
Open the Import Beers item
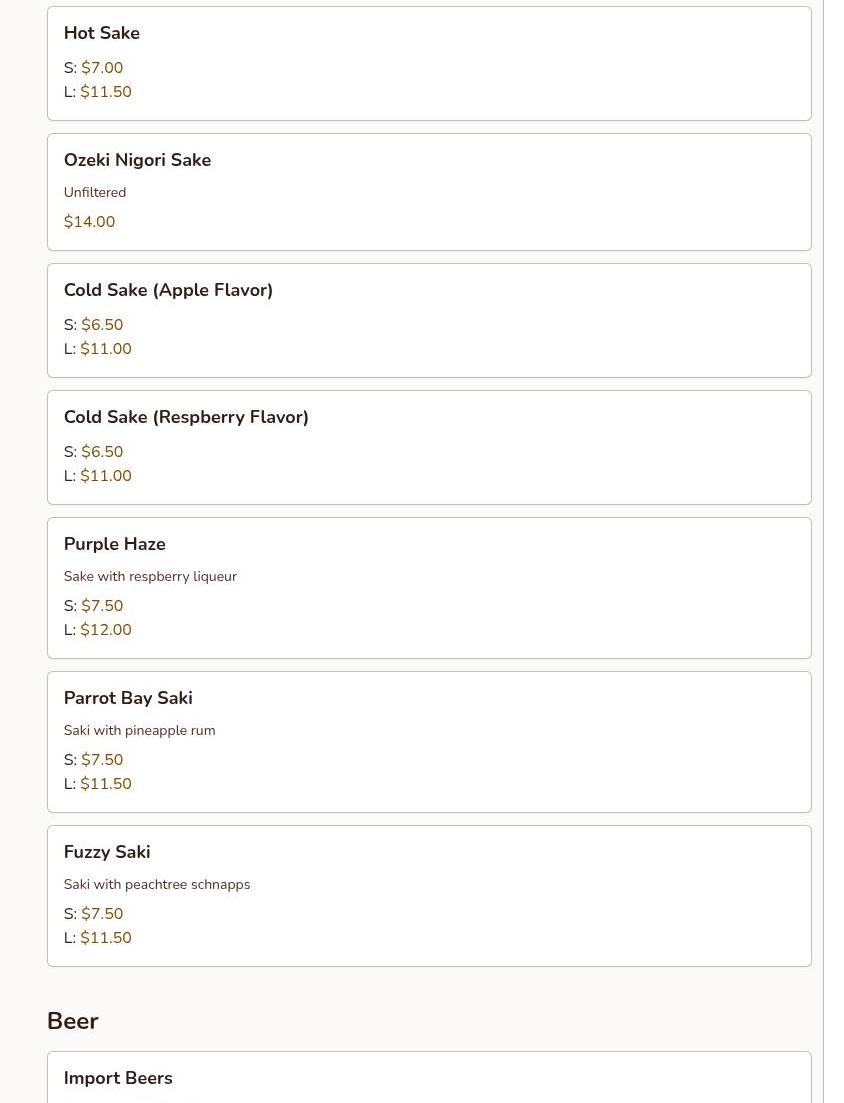point(118,1078)
